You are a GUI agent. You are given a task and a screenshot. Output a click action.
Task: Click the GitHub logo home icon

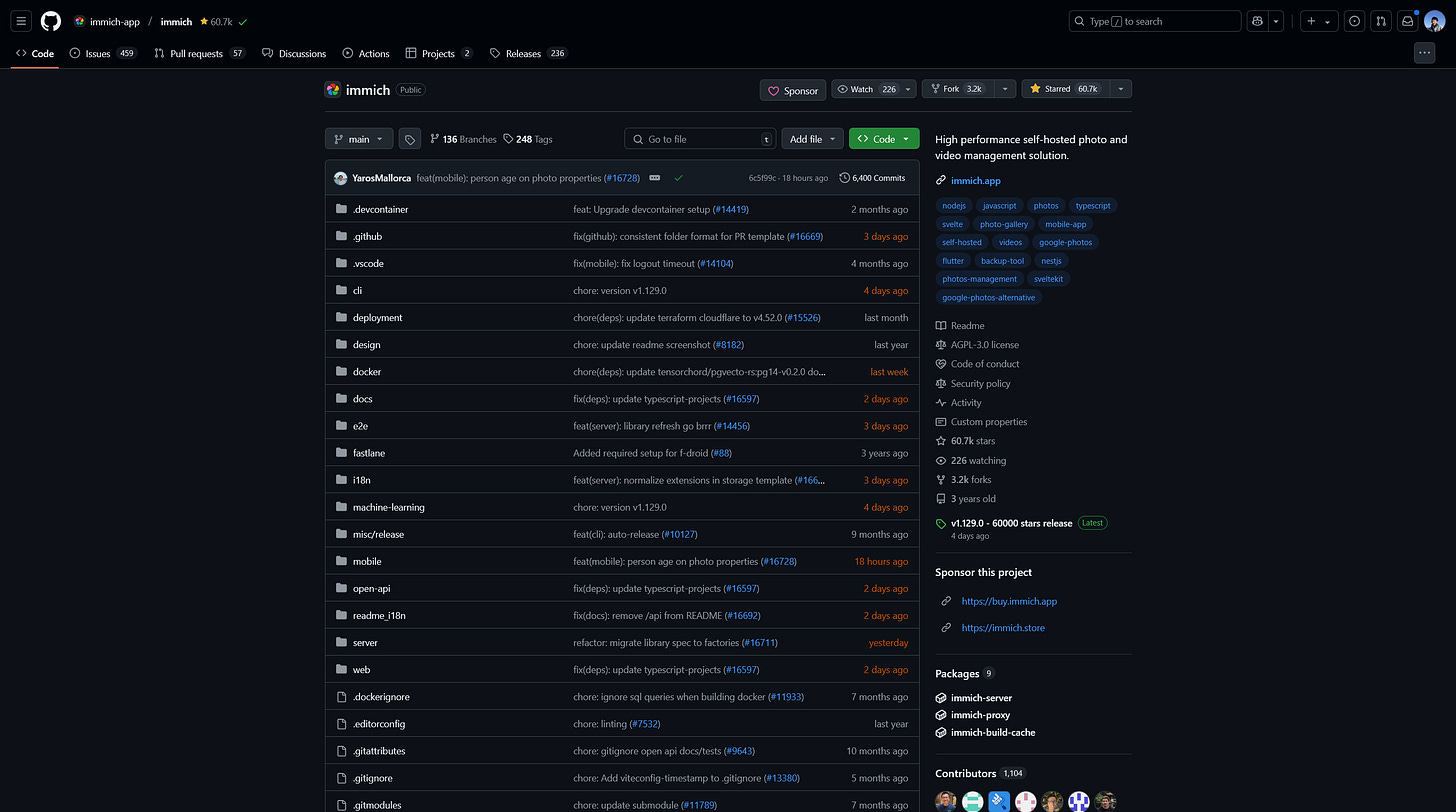click(51, 21)
